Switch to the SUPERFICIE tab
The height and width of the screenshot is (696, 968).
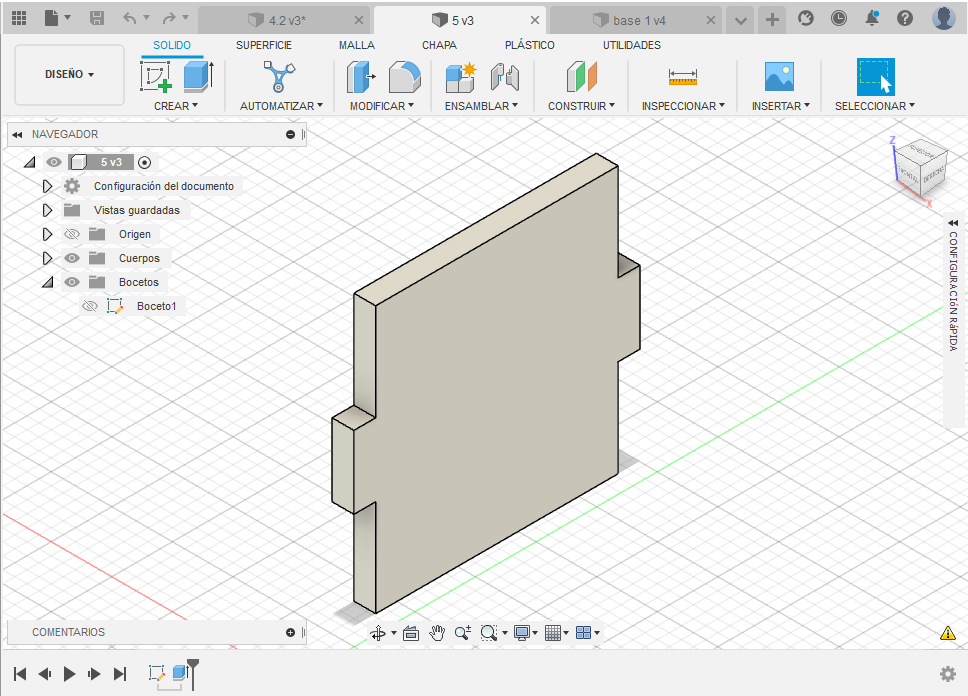[x=264, y=45]
